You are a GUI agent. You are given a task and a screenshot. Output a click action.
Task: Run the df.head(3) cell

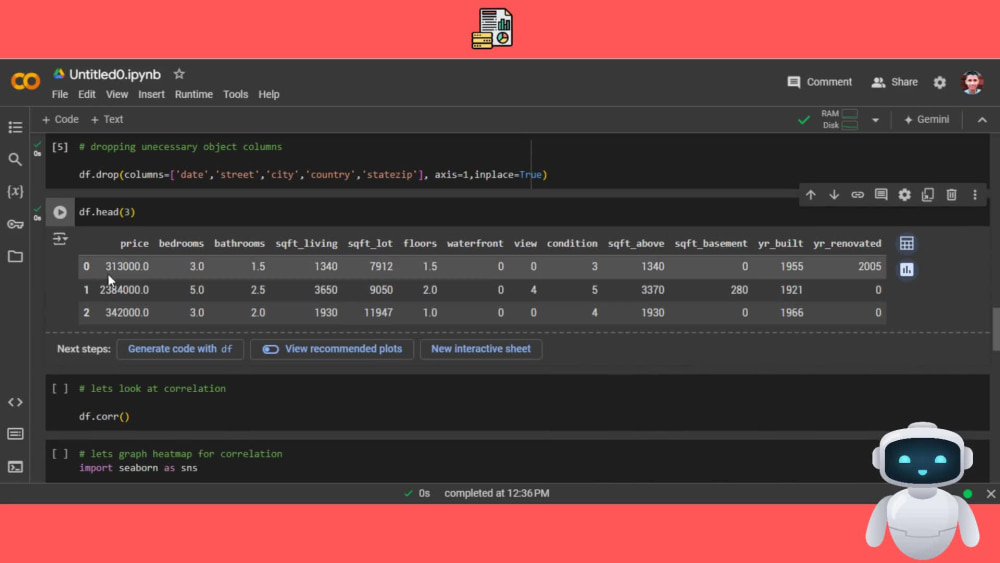pos(60,212)
